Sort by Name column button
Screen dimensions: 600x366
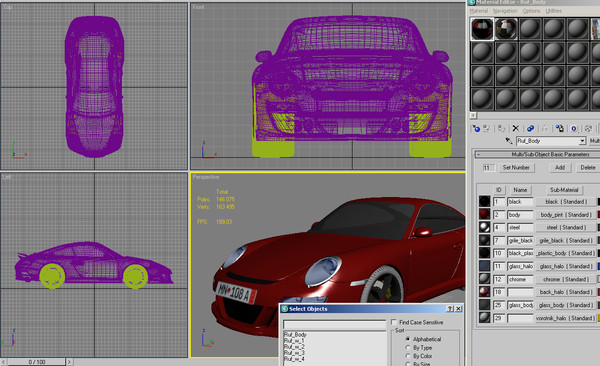point(520,190)
